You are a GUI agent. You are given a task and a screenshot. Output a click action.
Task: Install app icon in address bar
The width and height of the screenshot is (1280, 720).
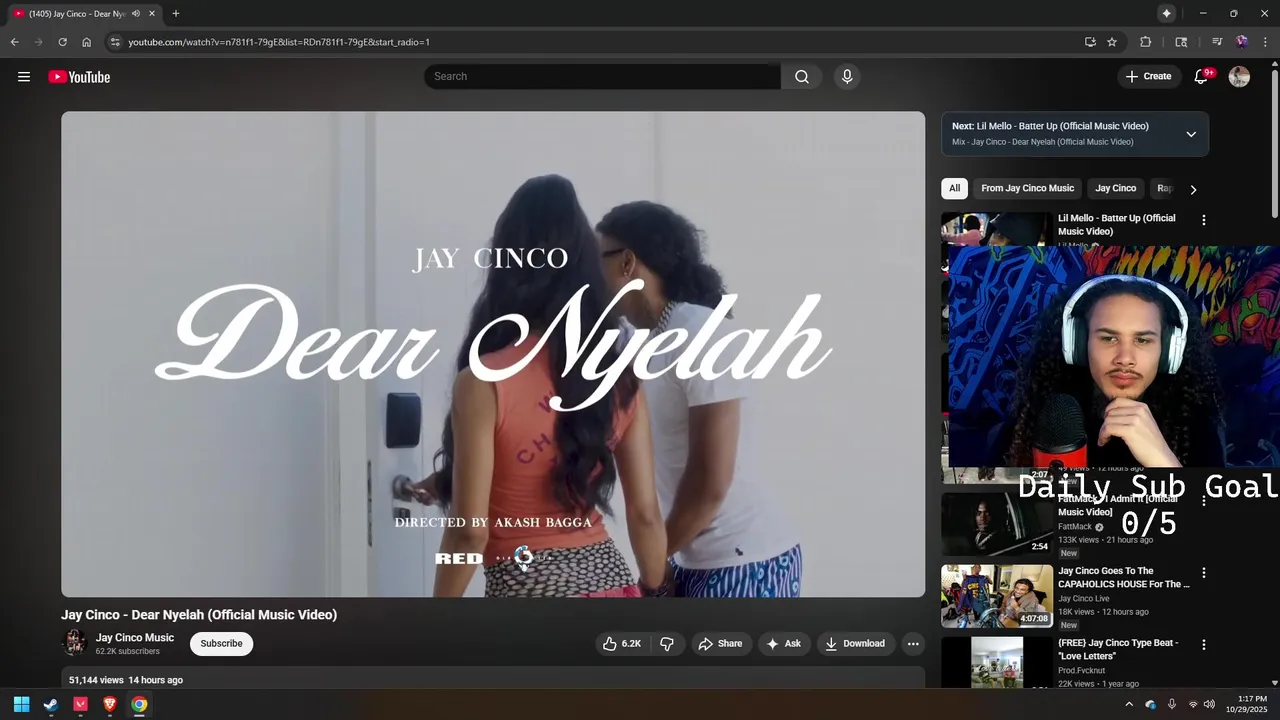1090,42
